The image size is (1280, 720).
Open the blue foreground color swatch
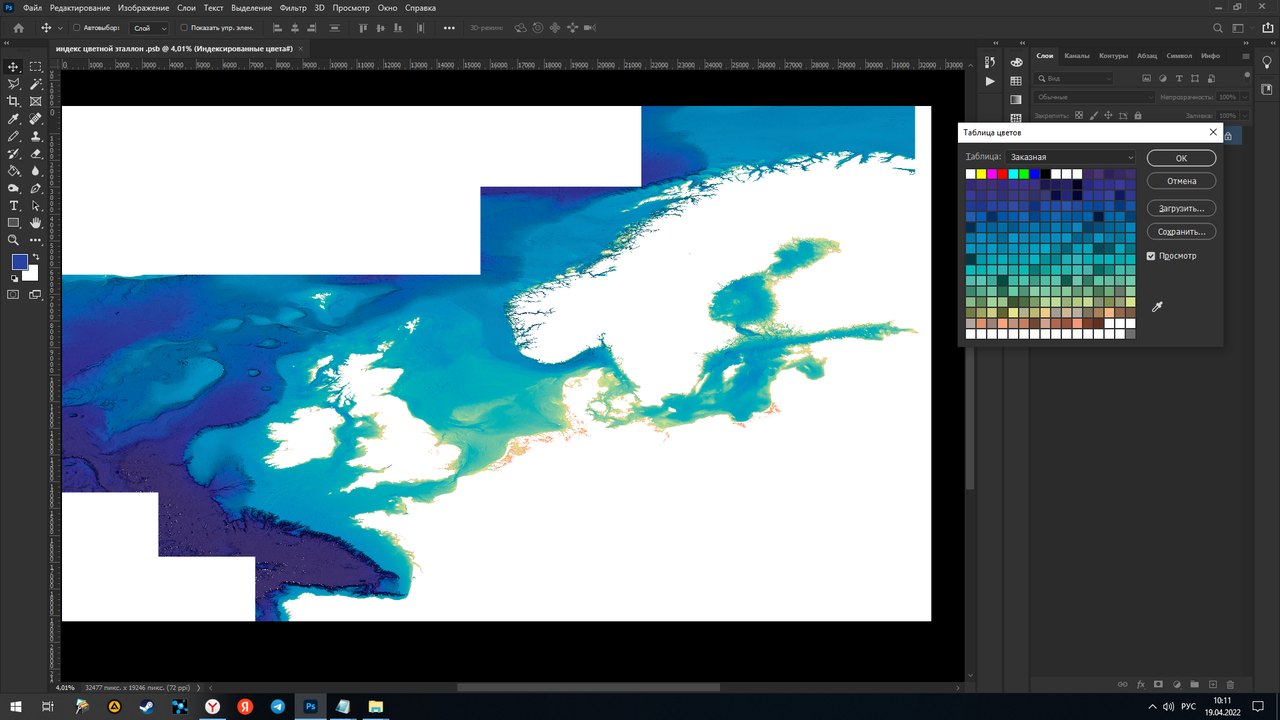(x=20, y=262)
